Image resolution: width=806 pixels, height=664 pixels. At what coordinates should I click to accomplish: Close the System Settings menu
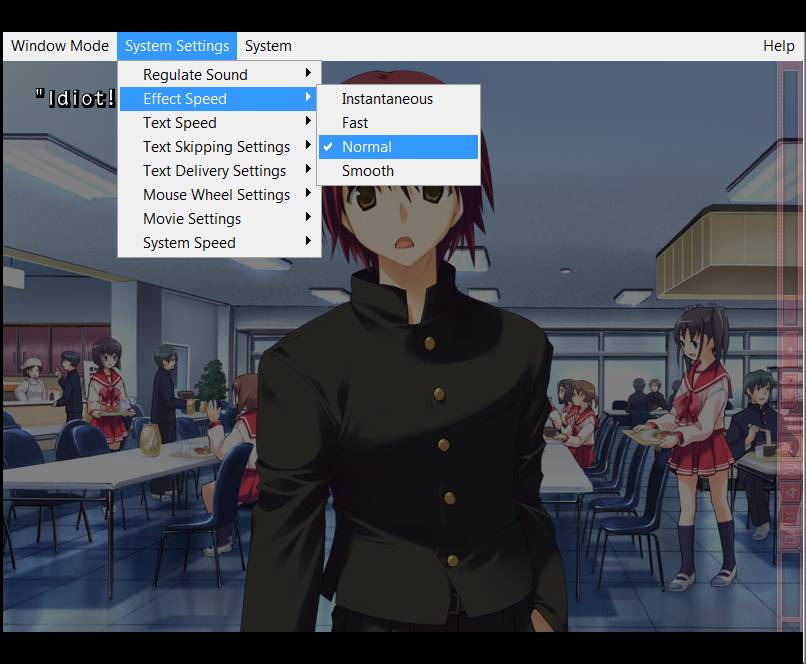coord(177,46)
